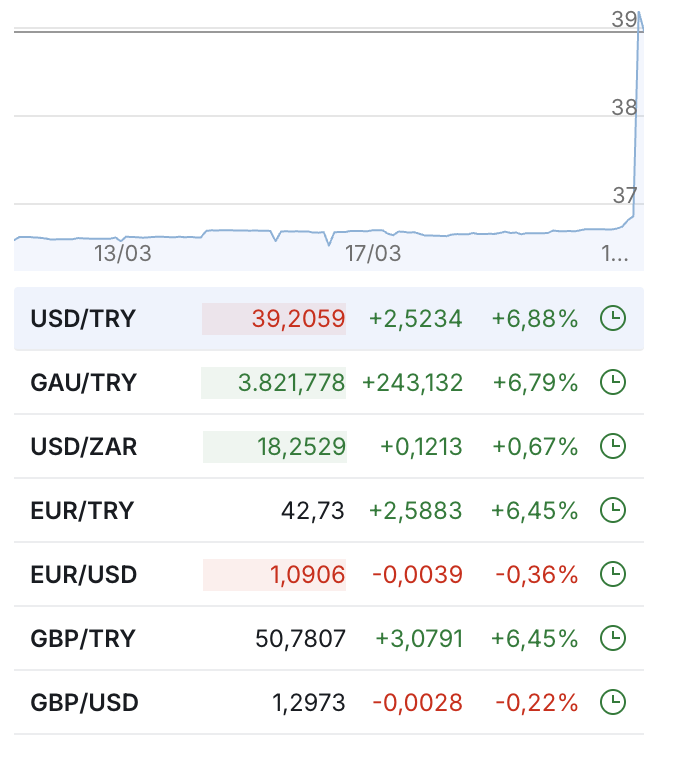This screenshot has width=676, height=772.
Task: Open the EUR/TRY pair
Action: click(x=82, y=511)
